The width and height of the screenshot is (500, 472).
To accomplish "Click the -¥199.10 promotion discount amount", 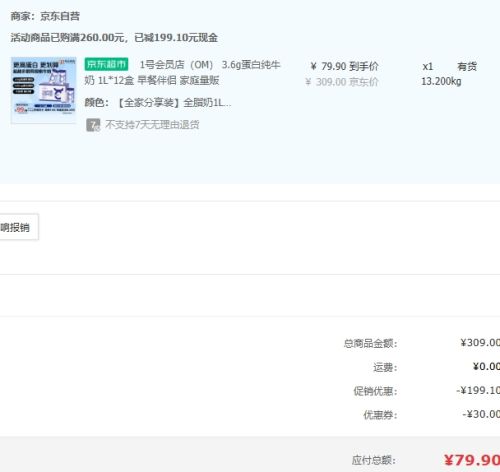I will (x=478, y=390).
